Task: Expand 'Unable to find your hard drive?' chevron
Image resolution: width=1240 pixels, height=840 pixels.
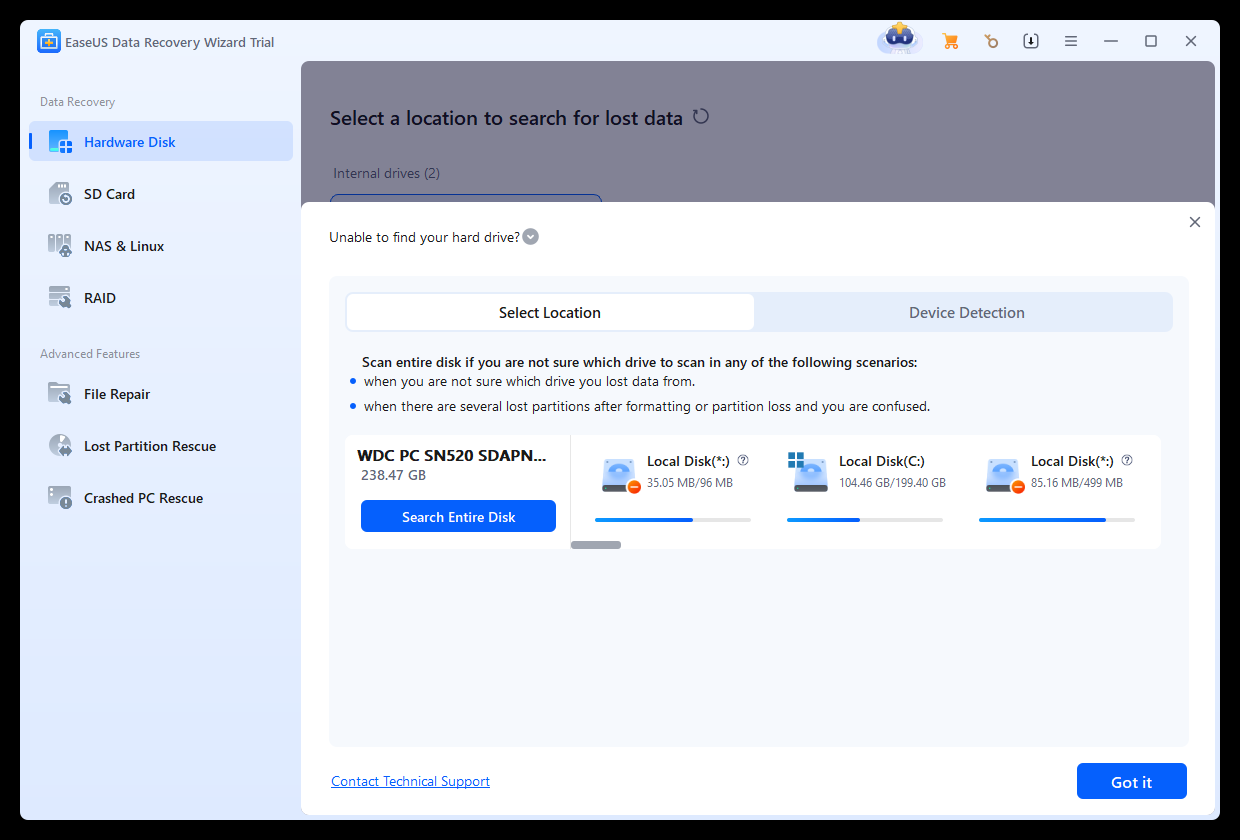Action: 531,237
